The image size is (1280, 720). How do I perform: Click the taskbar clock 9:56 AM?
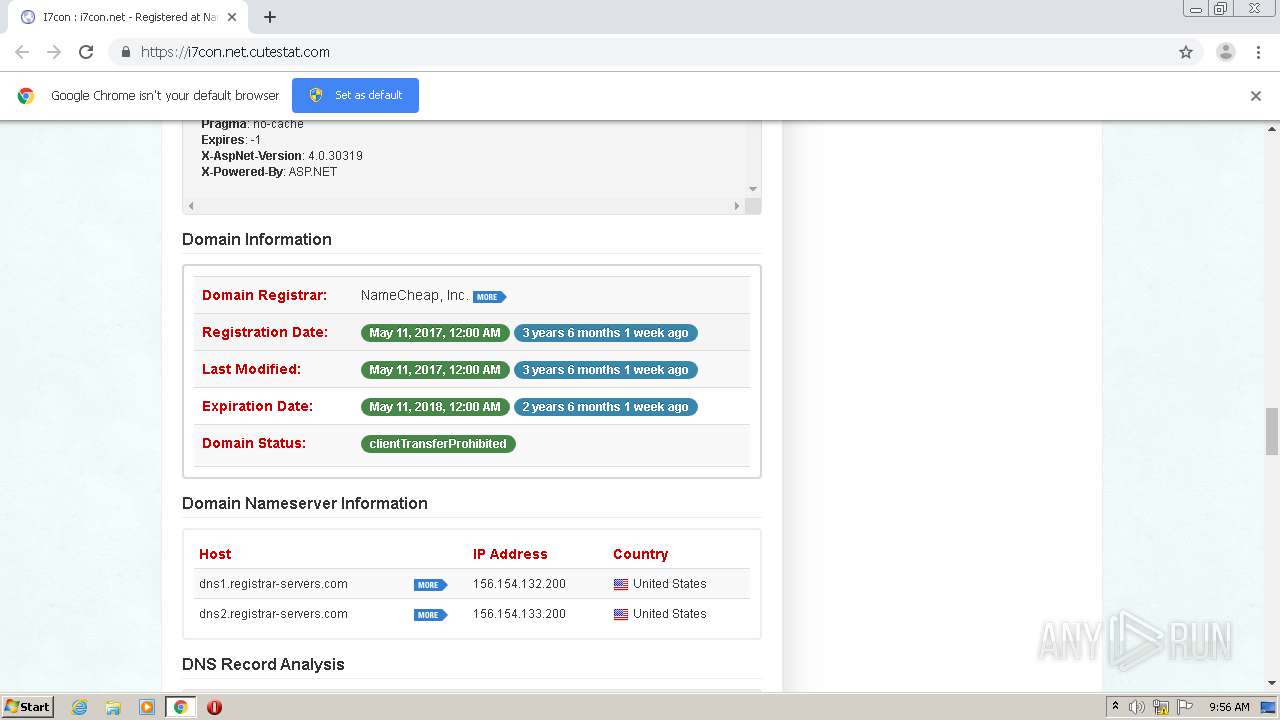point(1229,707)
